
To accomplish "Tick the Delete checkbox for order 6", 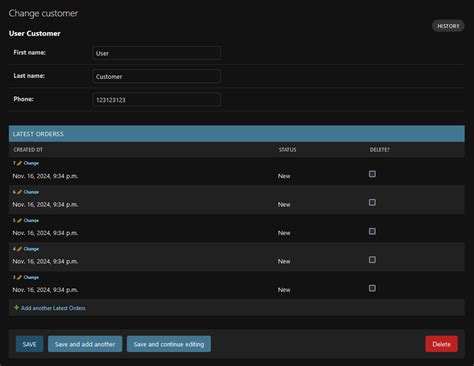I will [372, 202].
